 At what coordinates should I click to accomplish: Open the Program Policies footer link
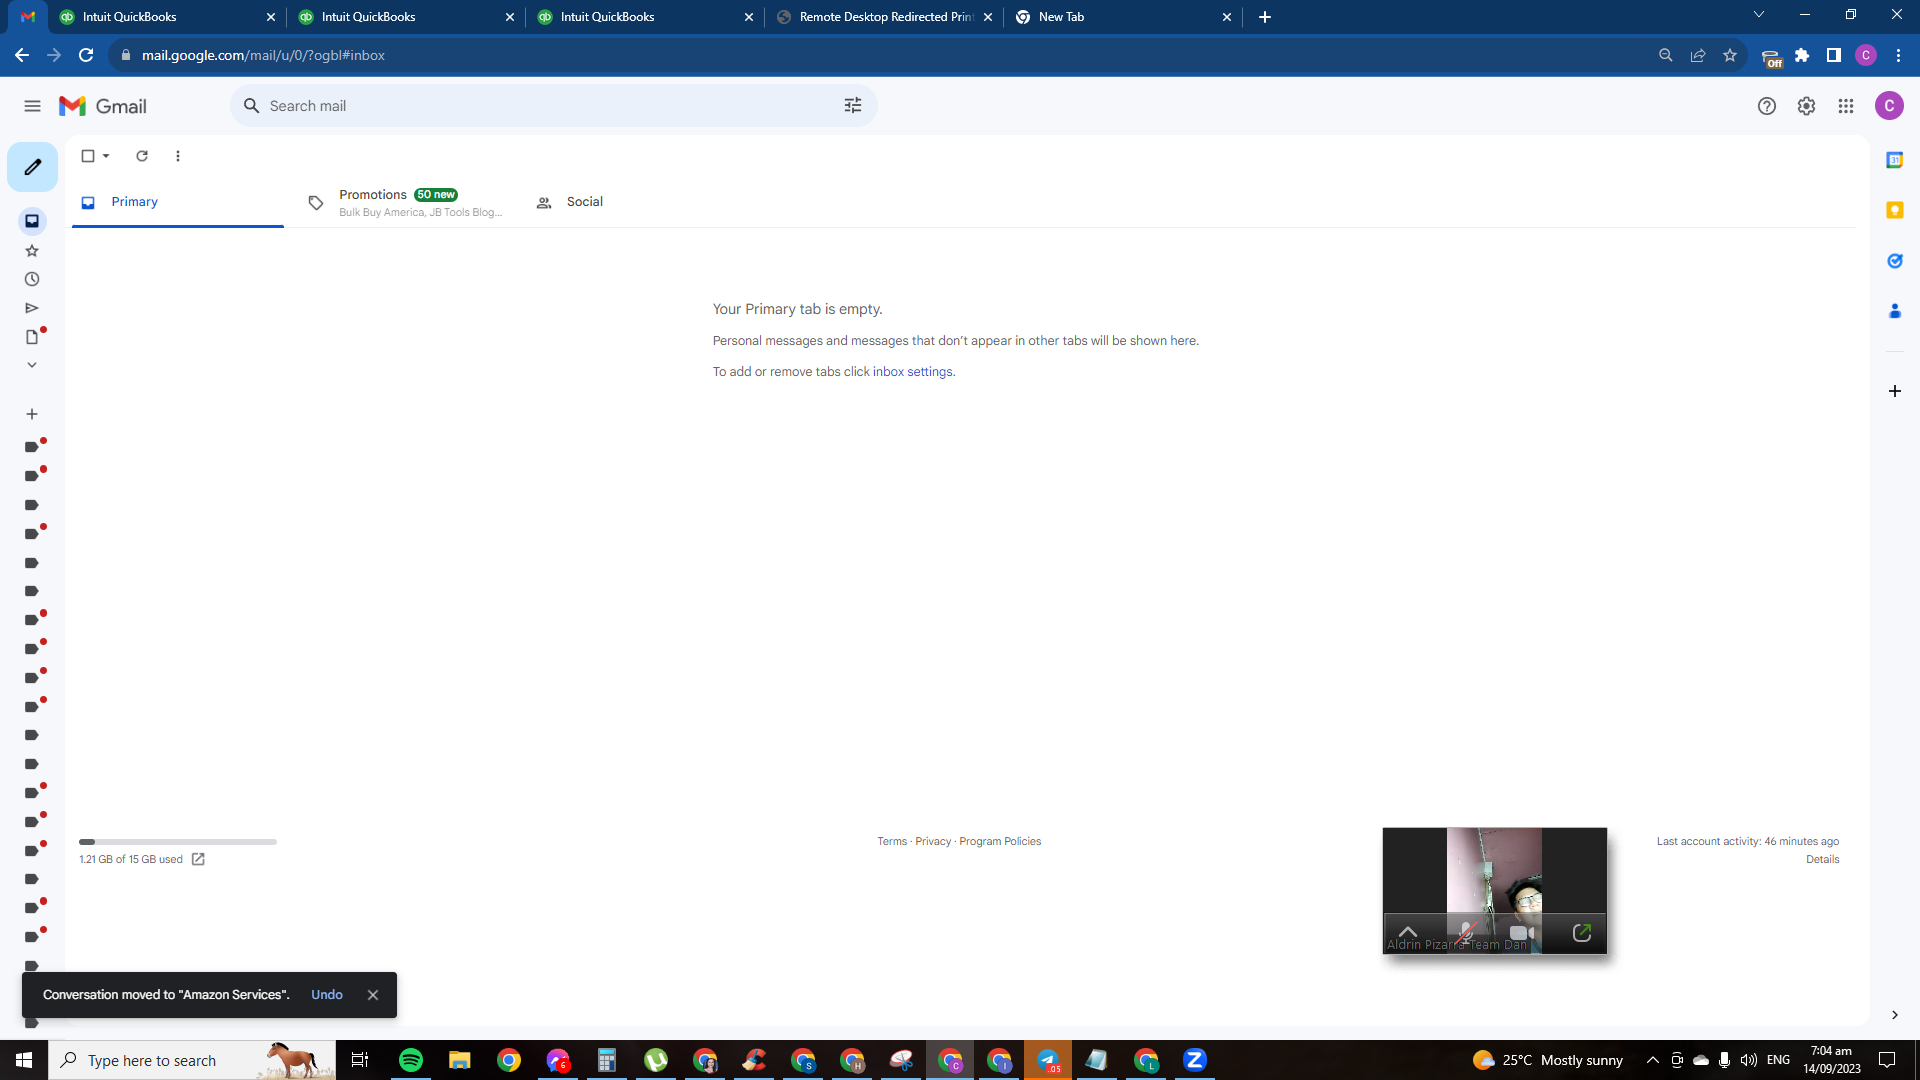point(1000,842)
